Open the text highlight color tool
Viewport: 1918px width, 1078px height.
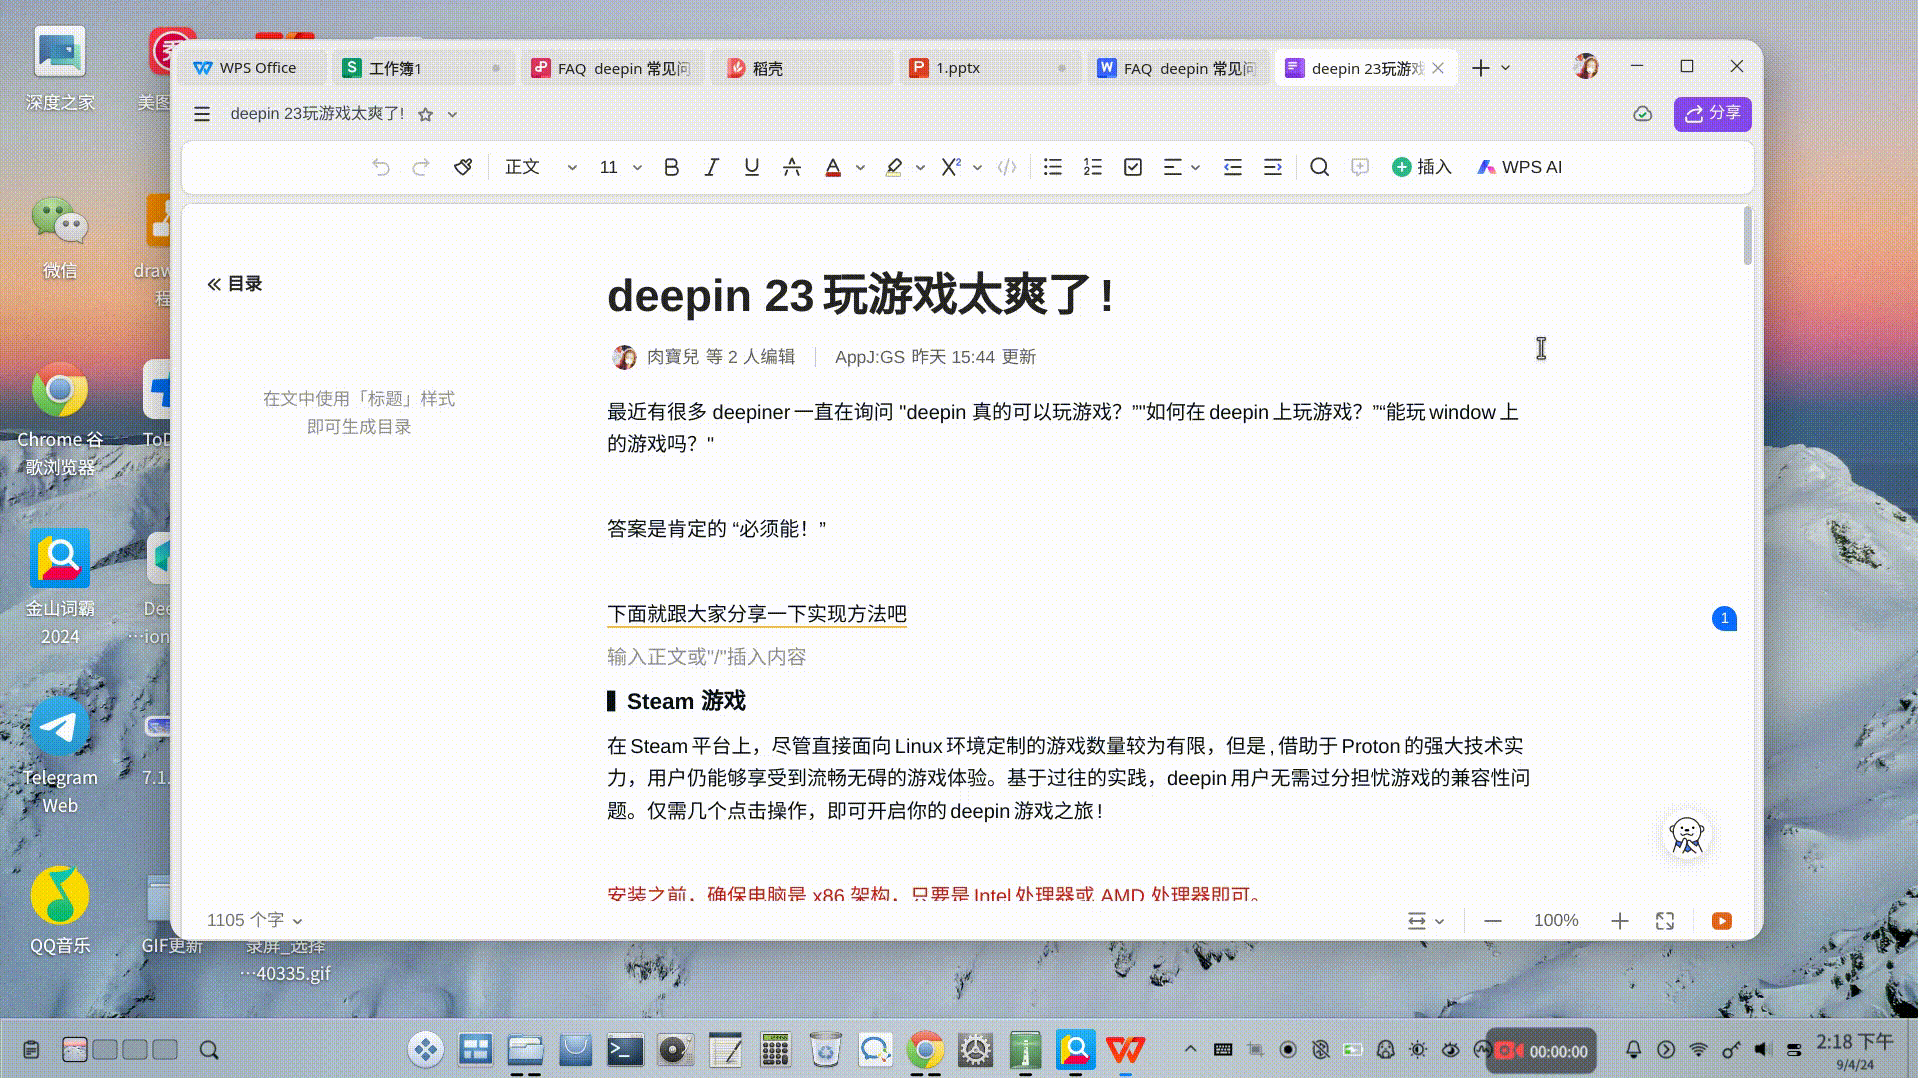pyautogui.click(x=893, y=167)
